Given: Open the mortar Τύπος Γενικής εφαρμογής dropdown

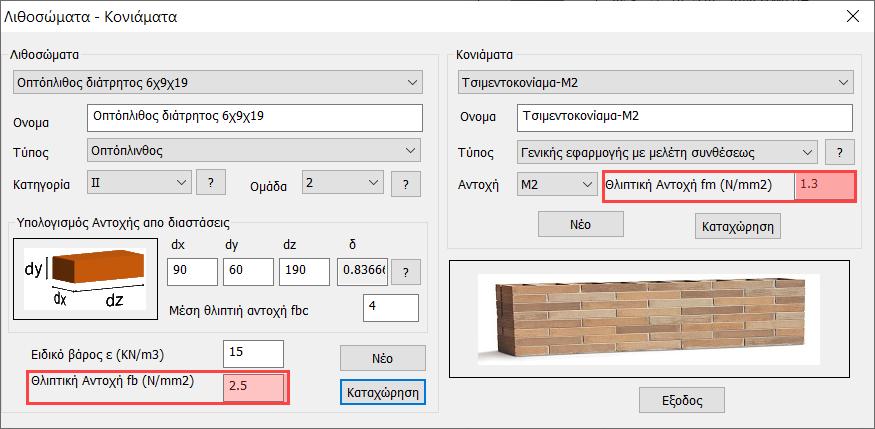Looking at the screenshot, I should [667, 152].
